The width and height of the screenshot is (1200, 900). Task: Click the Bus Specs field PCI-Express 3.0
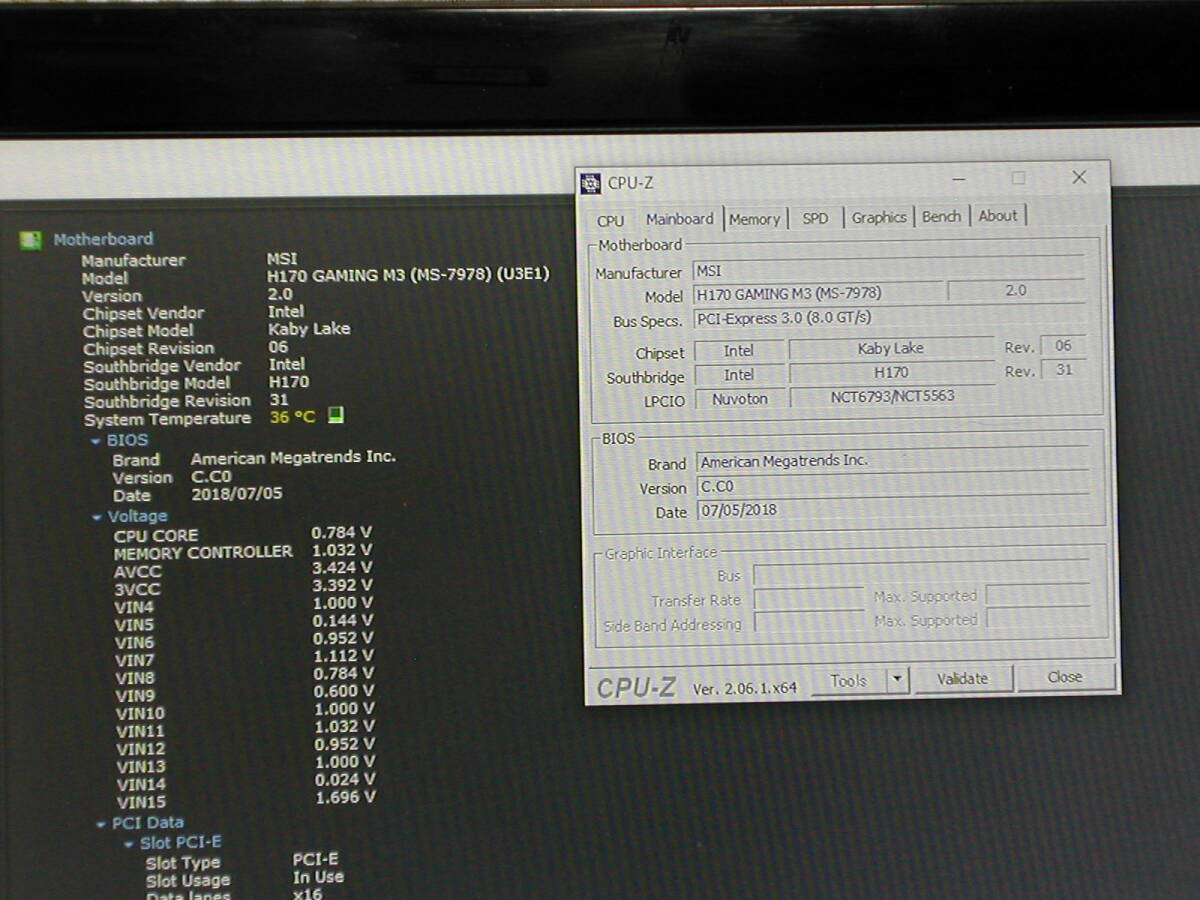(x=889, y=318)
